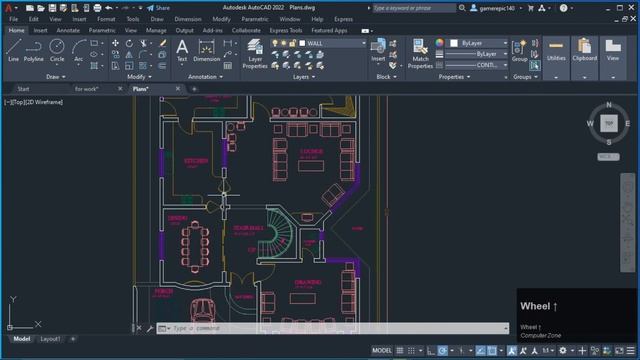The image size is (640, 360).
Task: Open the ByLayer object color dropdown
Action: click(505, 43)
